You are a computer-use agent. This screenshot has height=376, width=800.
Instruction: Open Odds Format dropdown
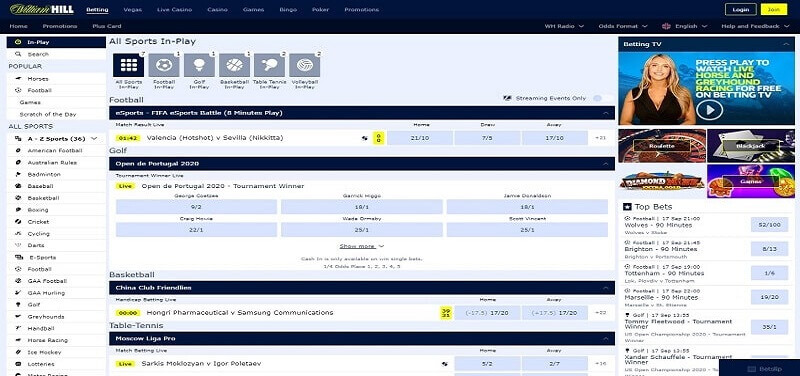point(623,26)
